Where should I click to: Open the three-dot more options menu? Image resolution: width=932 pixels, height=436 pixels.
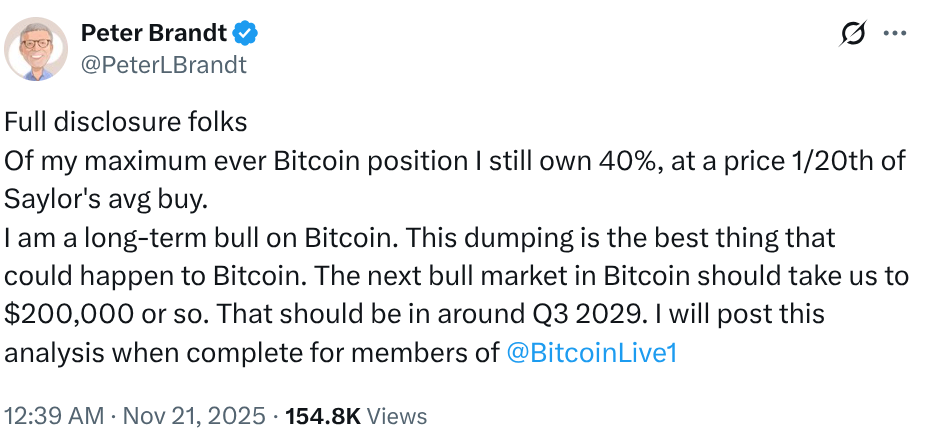pyautogui.click(x=894, y=35)
